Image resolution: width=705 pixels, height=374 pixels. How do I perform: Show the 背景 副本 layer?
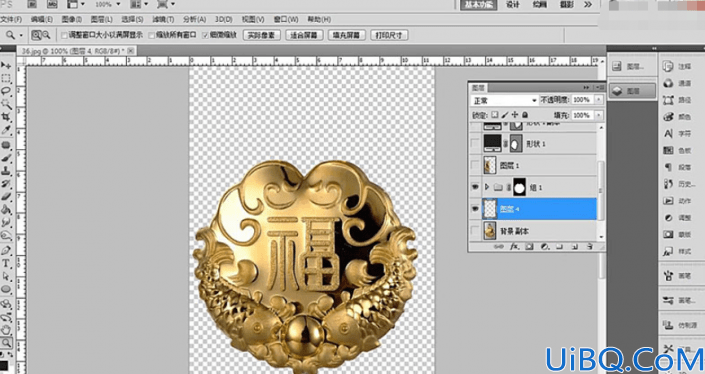pyautogui.click(x=475, y=231)
